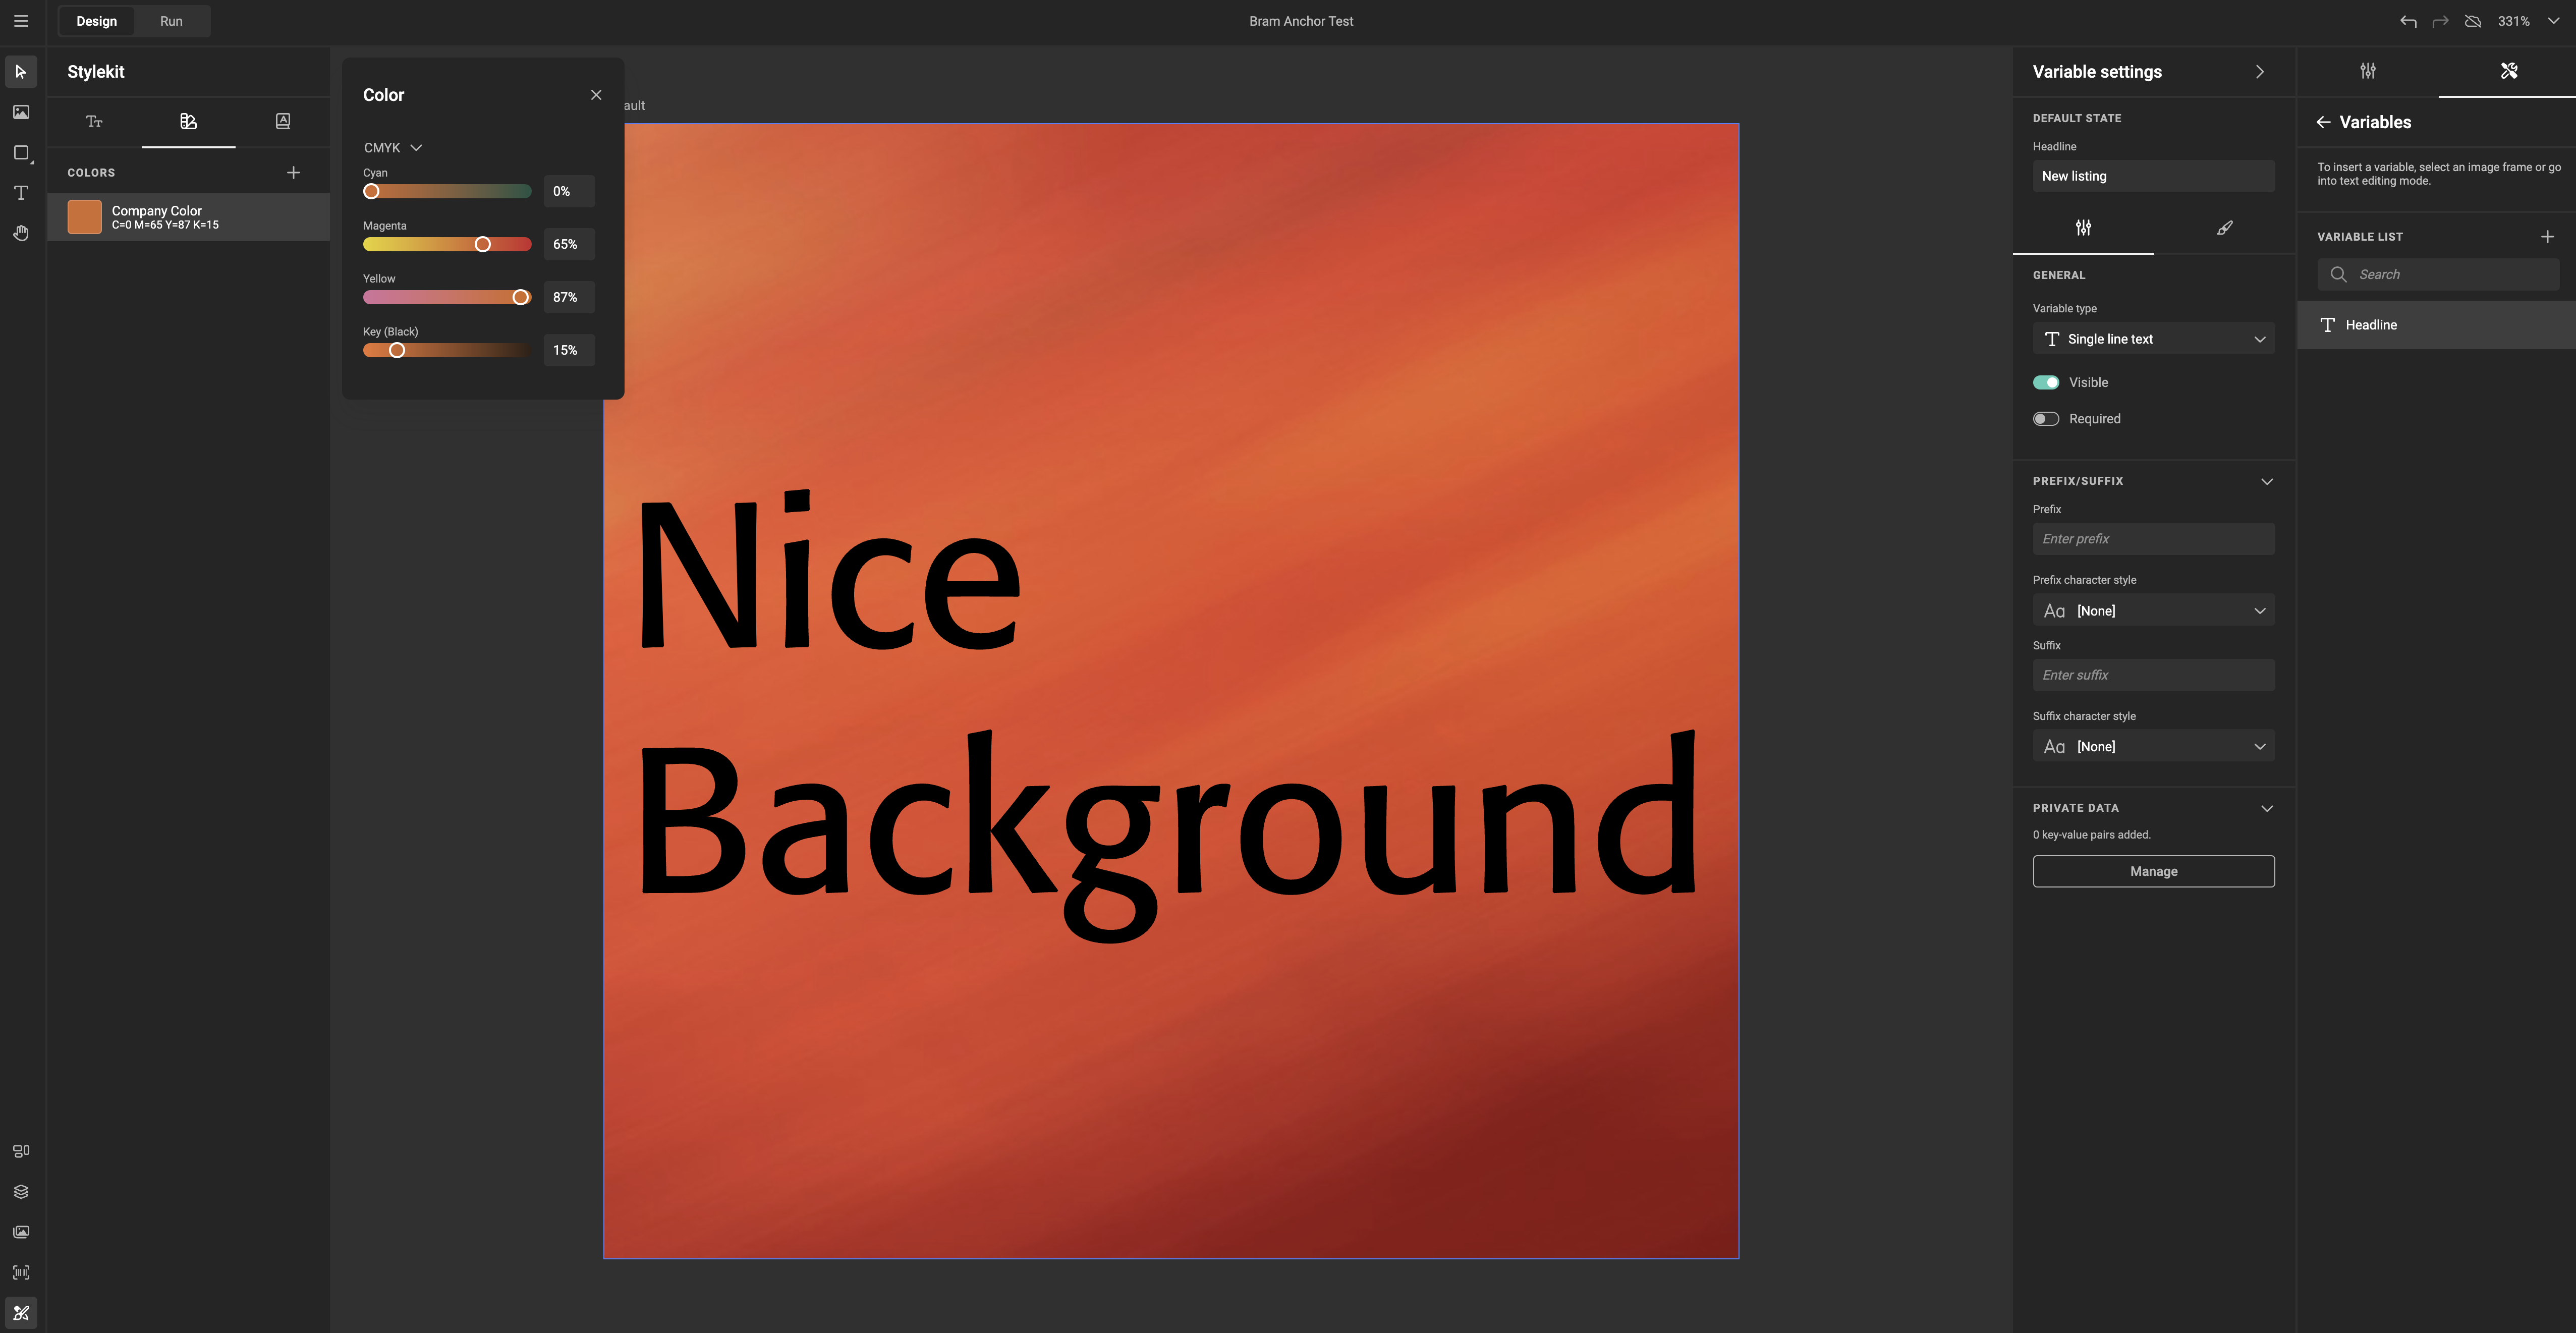Open variable brush appearance tab
The height and width of the screenshot is (1333, 2576).
coord(2224,228)
